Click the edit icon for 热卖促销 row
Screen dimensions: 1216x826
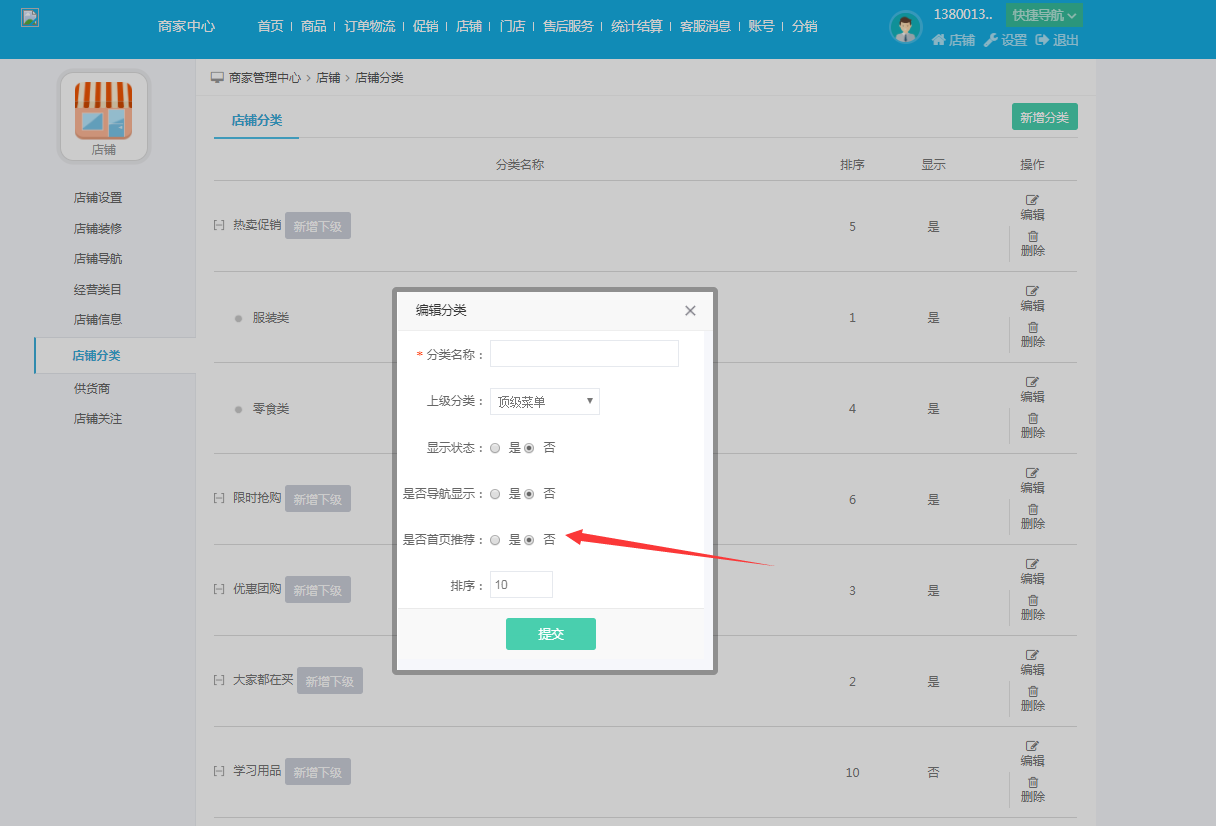pyautogui.click(x=1032, y=200)
